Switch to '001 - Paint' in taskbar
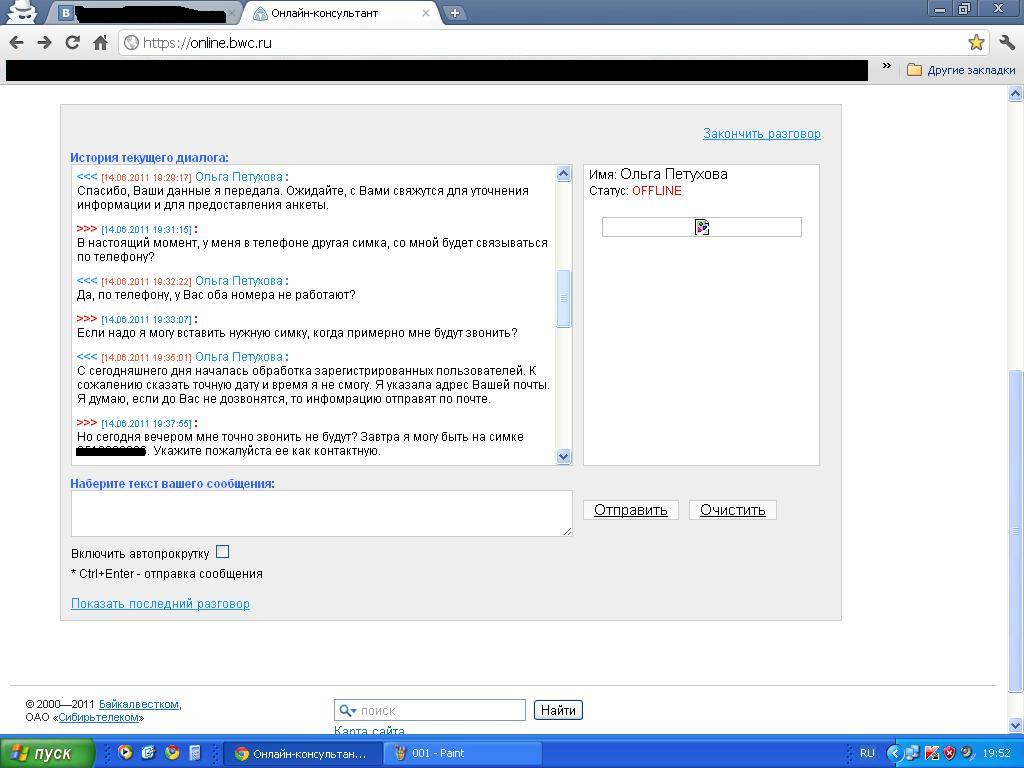This screenshot has width=1024, height=768. point(461,753)
